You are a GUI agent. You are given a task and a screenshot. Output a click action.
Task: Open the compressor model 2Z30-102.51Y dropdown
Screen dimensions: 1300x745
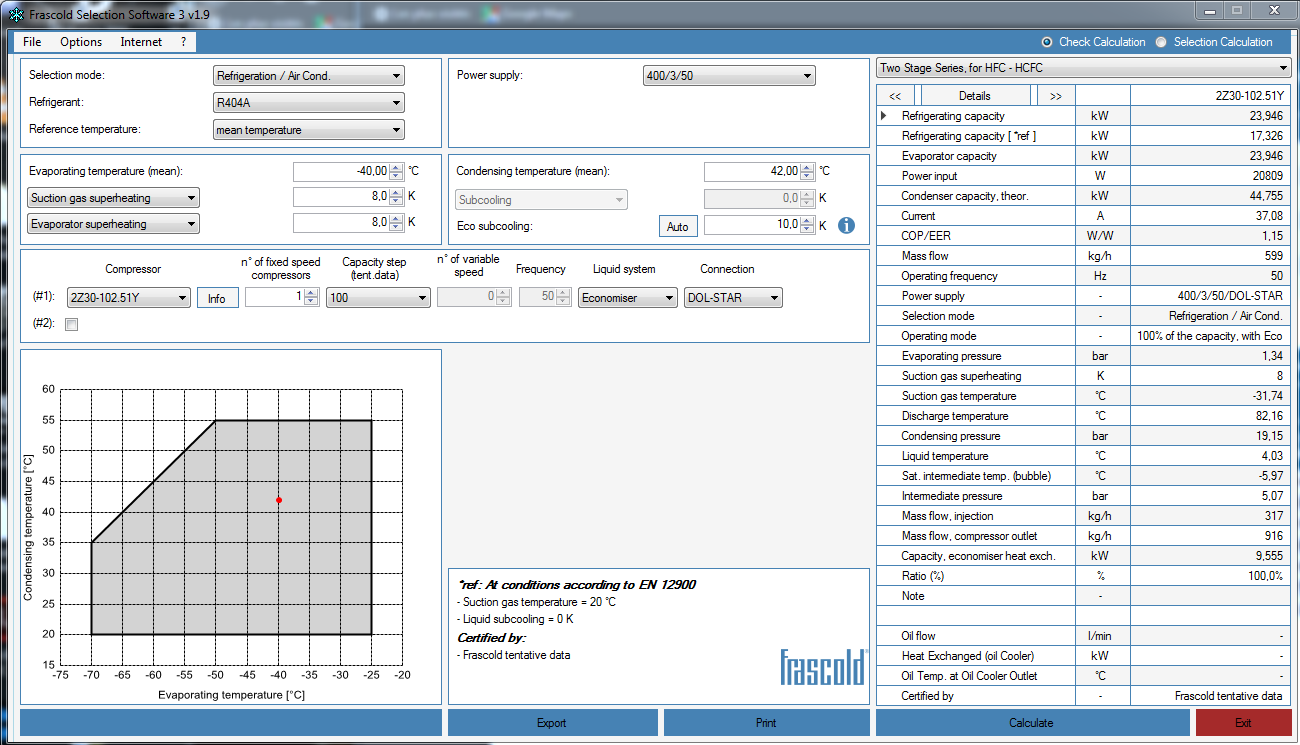tap(128, 297)
